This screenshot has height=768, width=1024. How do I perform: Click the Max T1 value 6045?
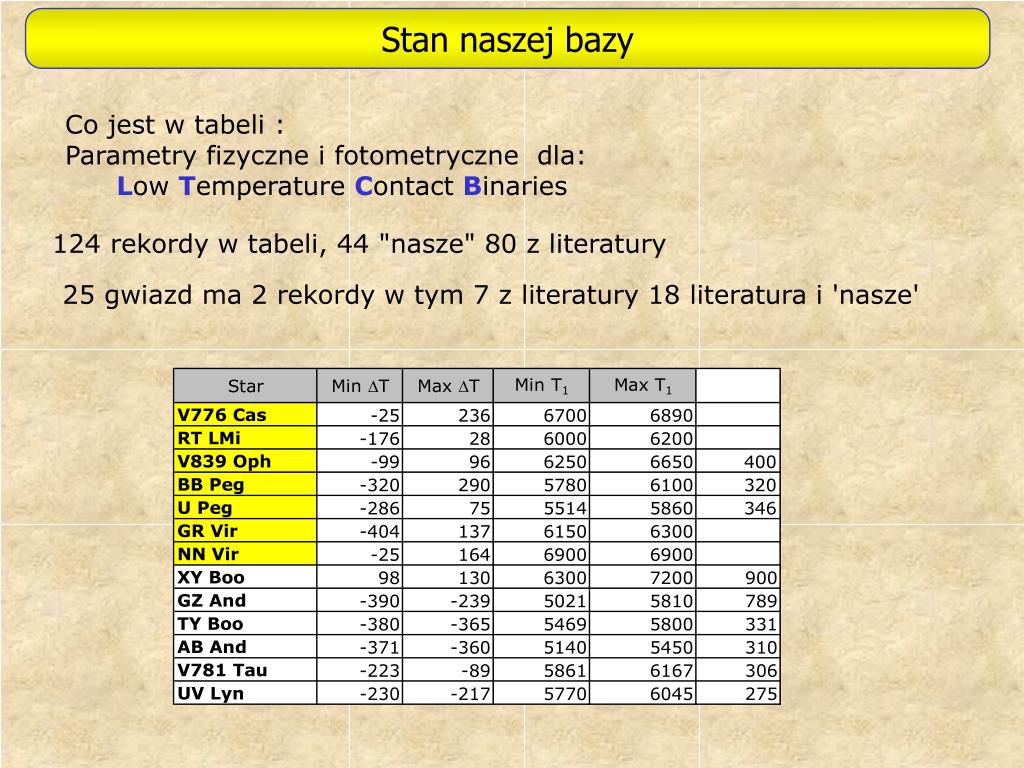point(671,694)
